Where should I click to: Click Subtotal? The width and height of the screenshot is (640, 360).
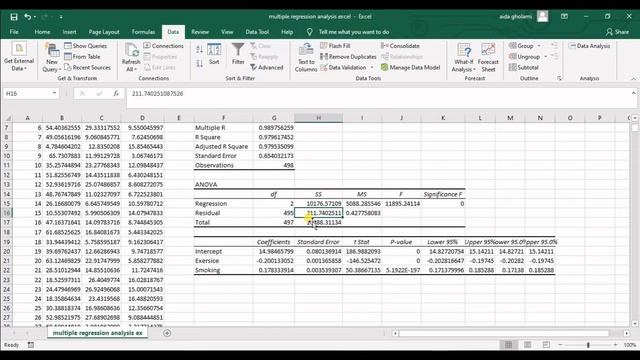(x=524, y=67)
